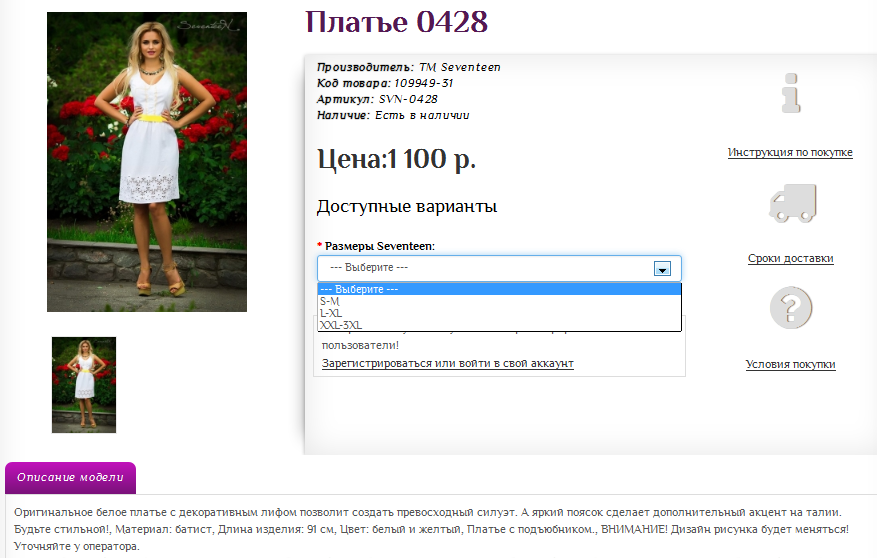Select the L-XL size option
The width and height of the screenshot is (877, 558).
pos(499,313)
